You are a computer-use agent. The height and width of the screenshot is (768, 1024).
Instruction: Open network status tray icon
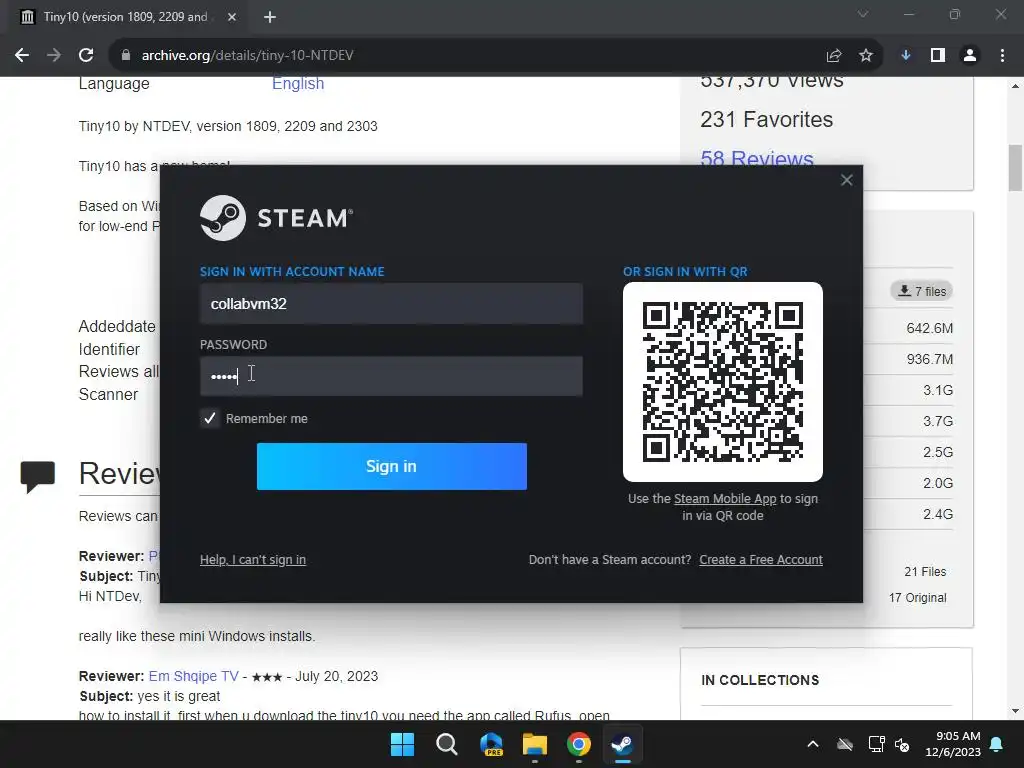(x=876, y=744)
